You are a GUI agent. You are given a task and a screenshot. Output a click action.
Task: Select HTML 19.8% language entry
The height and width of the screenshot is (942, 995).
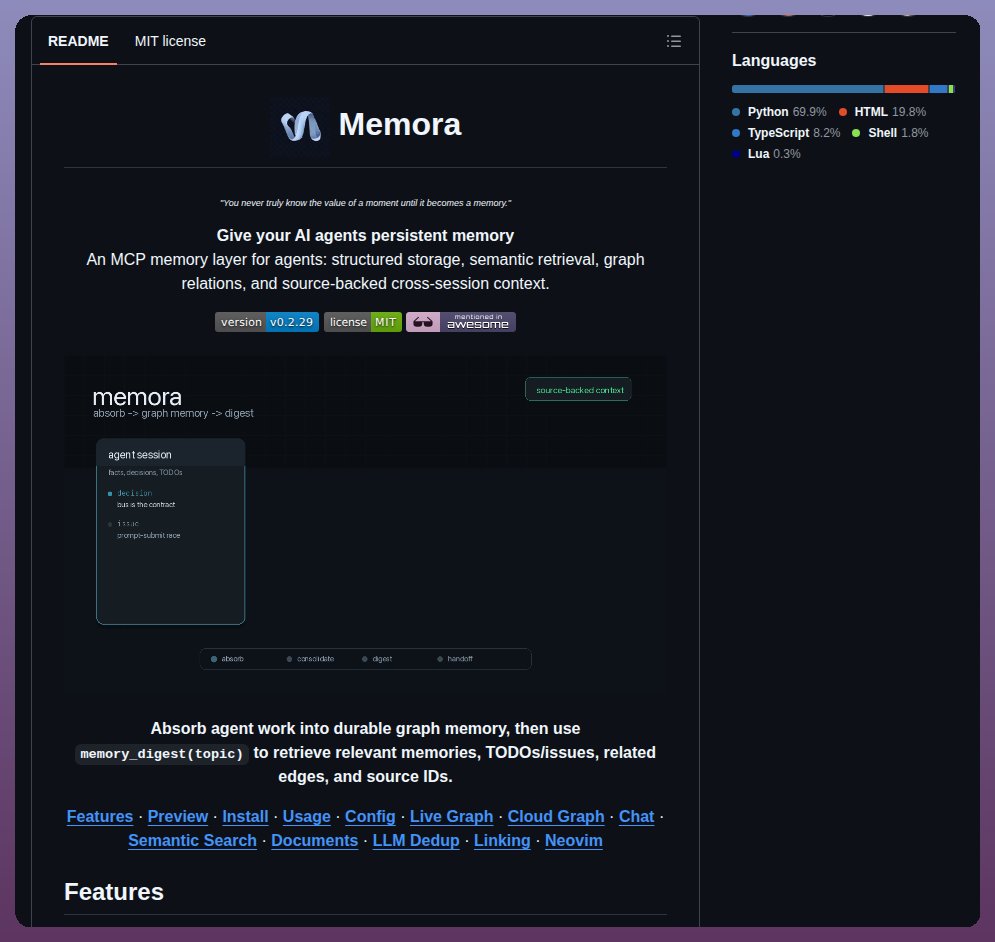coord(882,112)
